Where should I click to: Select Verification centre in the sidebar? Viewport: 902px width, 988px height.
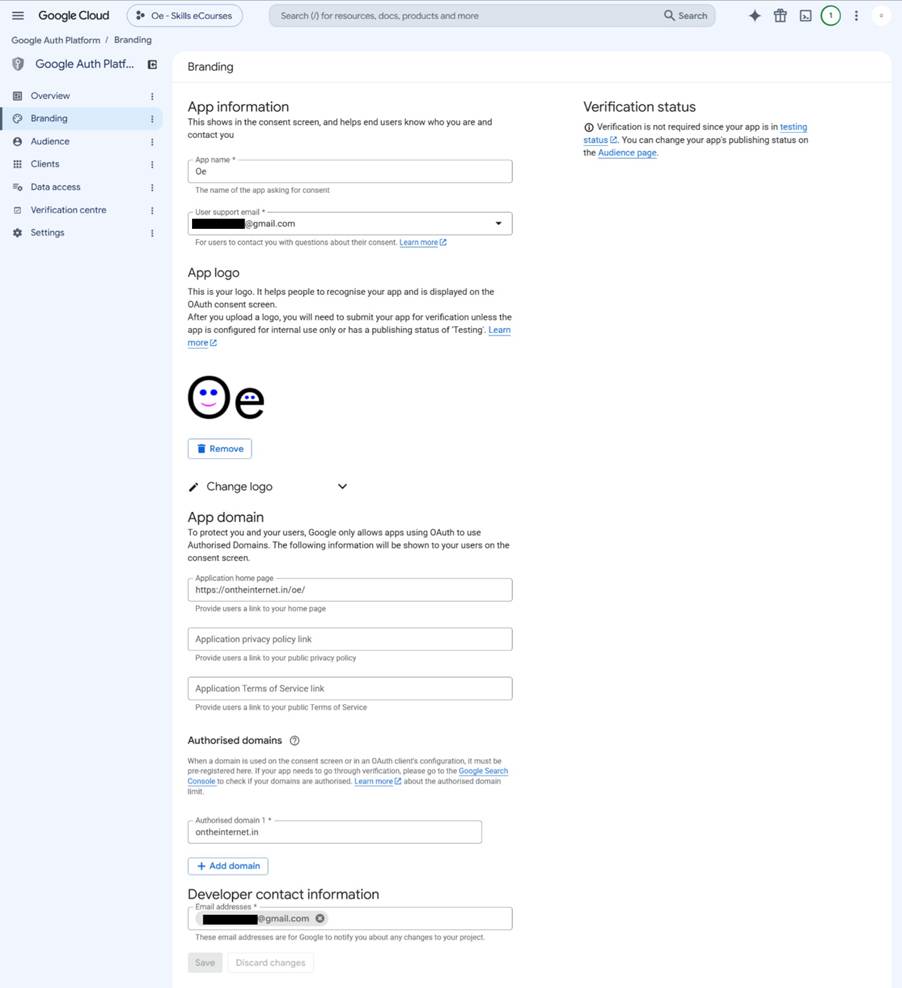pos(68,210)
